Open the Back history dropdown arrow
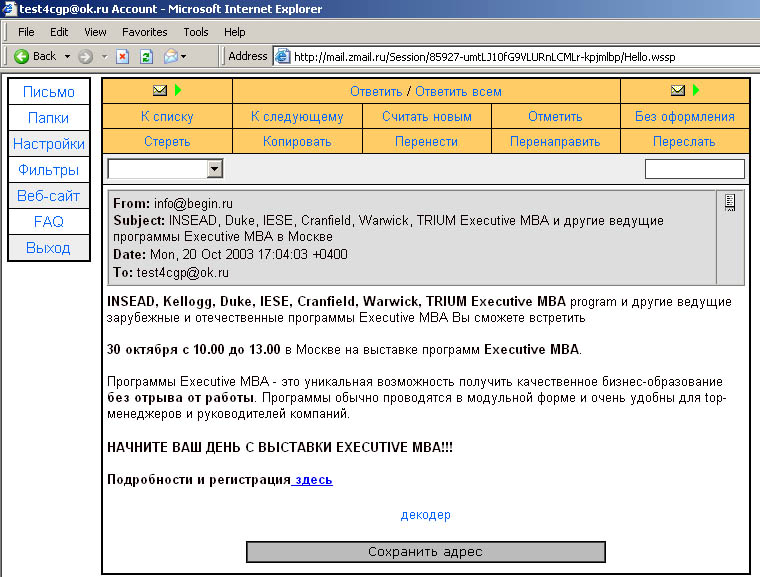 [67, 57]
